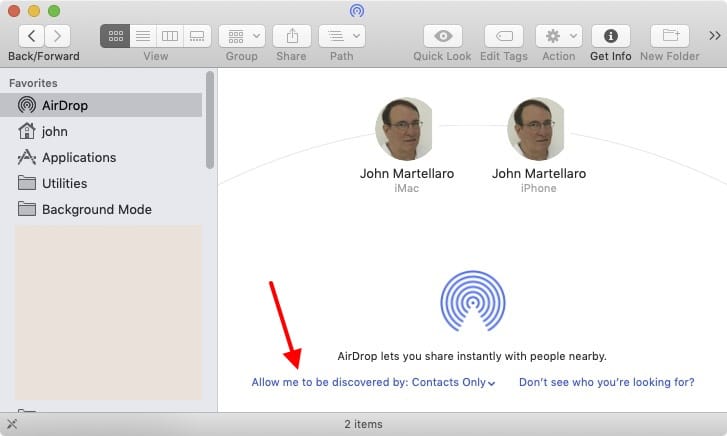
Task: Switch to gallery view
Action: click(197, 36)
